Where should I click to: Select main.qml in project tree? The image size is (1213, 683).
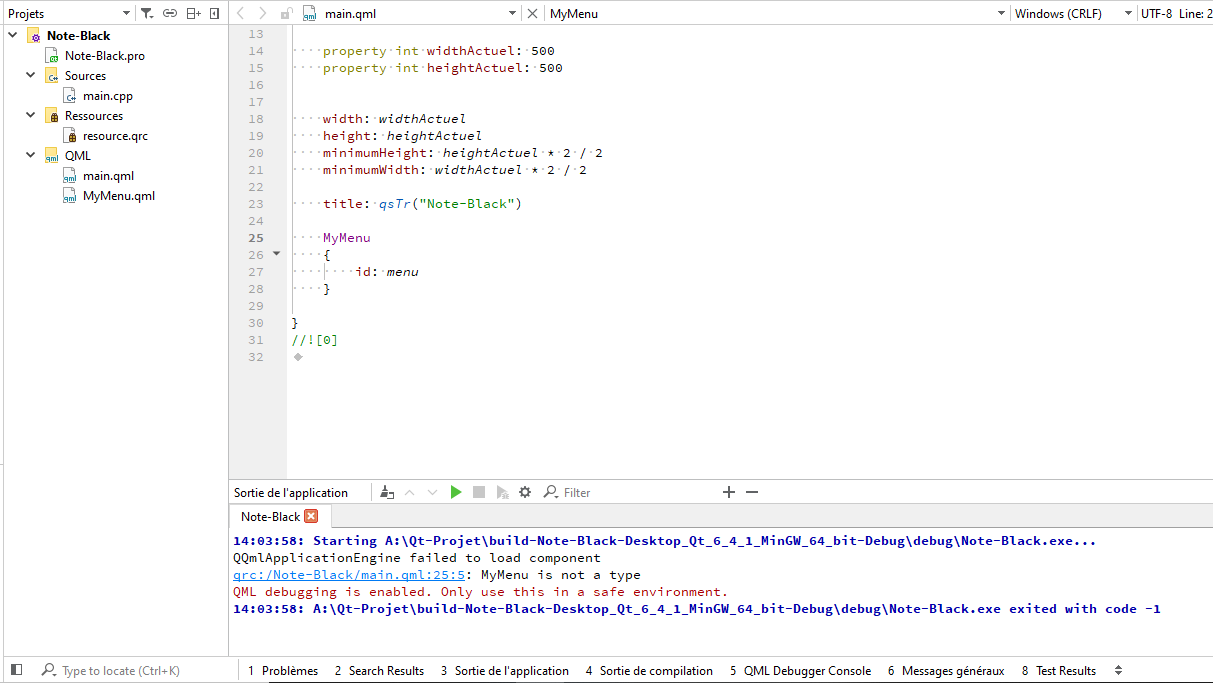coord(108,176)
